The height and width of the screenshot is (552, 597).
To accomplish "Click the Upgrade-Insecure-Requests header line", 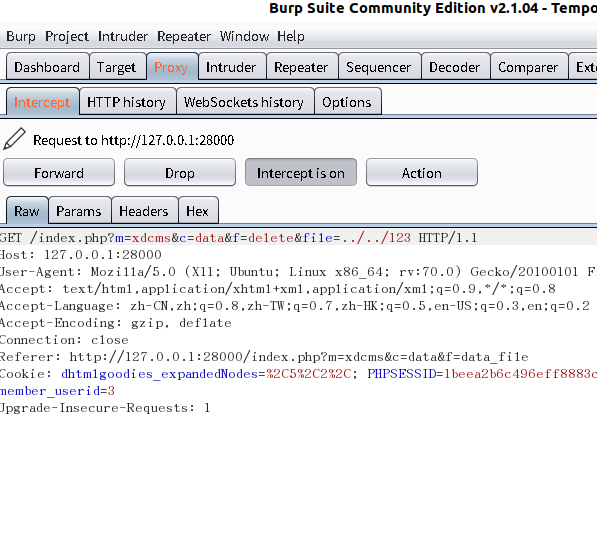I will (x=105, y=408).
